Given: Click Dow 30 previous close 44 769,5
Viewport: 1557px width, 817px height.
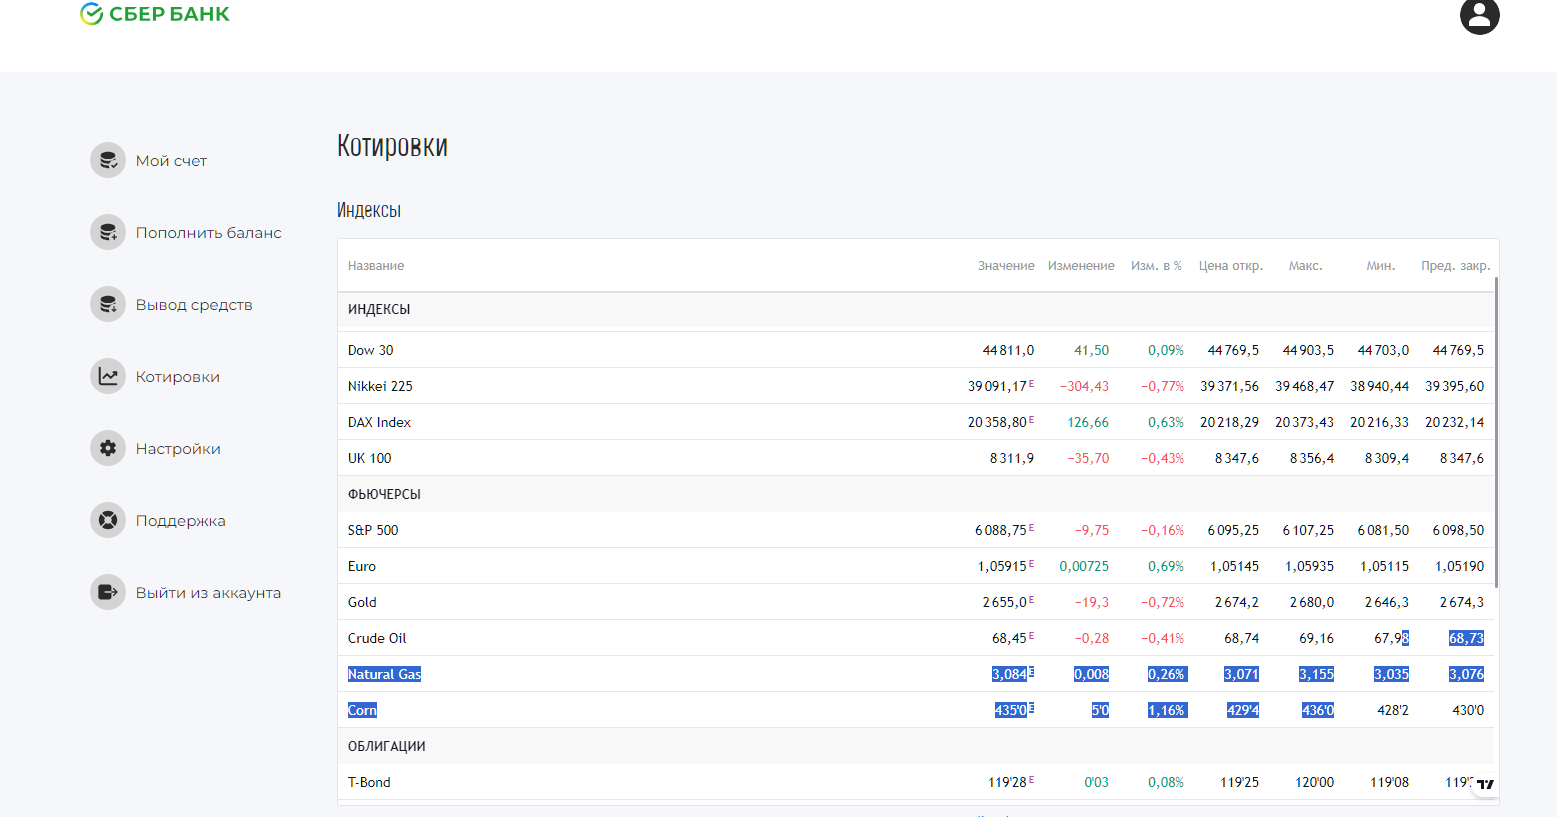Looking at the screenshot, I should (x=1458, y=351).
